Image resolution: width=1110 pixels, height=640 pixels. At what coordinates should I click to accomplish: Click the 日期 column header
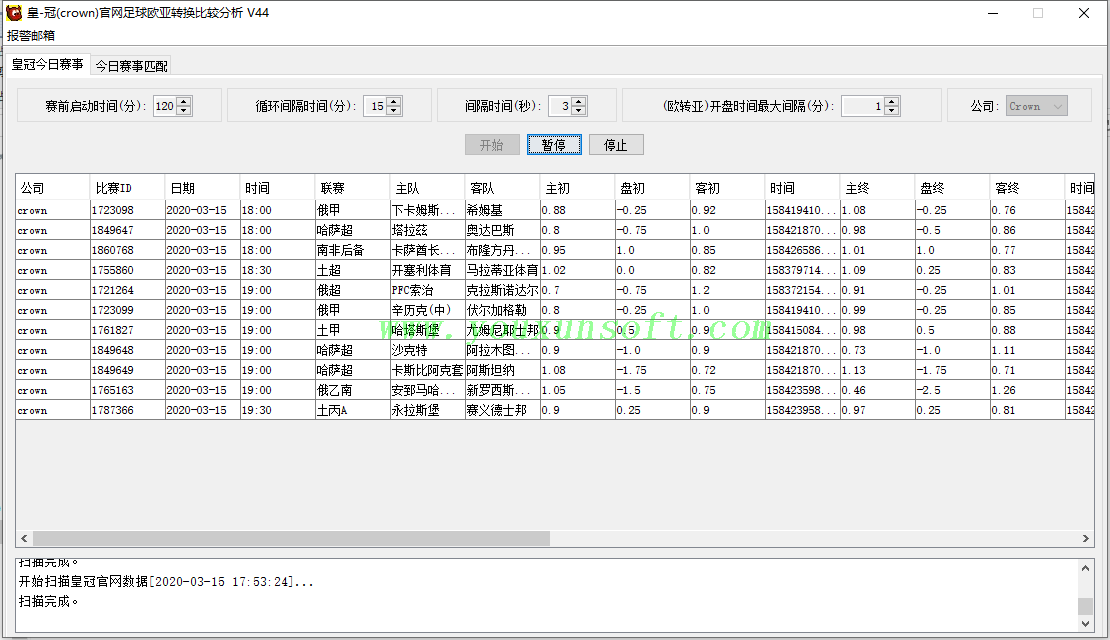202,188
